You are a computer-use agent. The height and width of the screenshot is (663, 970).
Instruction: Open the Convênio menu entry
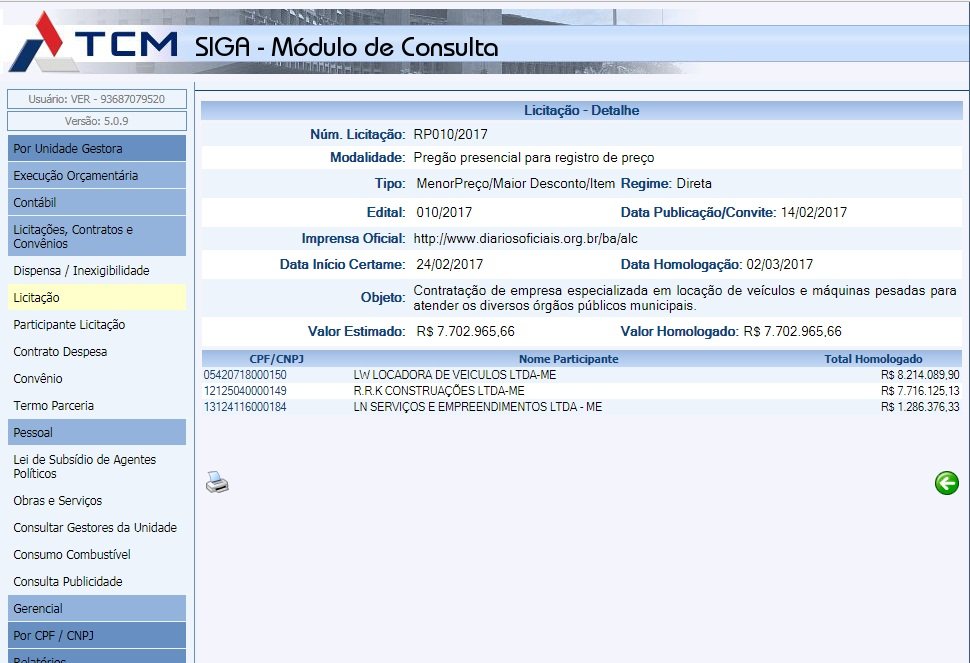point(38,379)
